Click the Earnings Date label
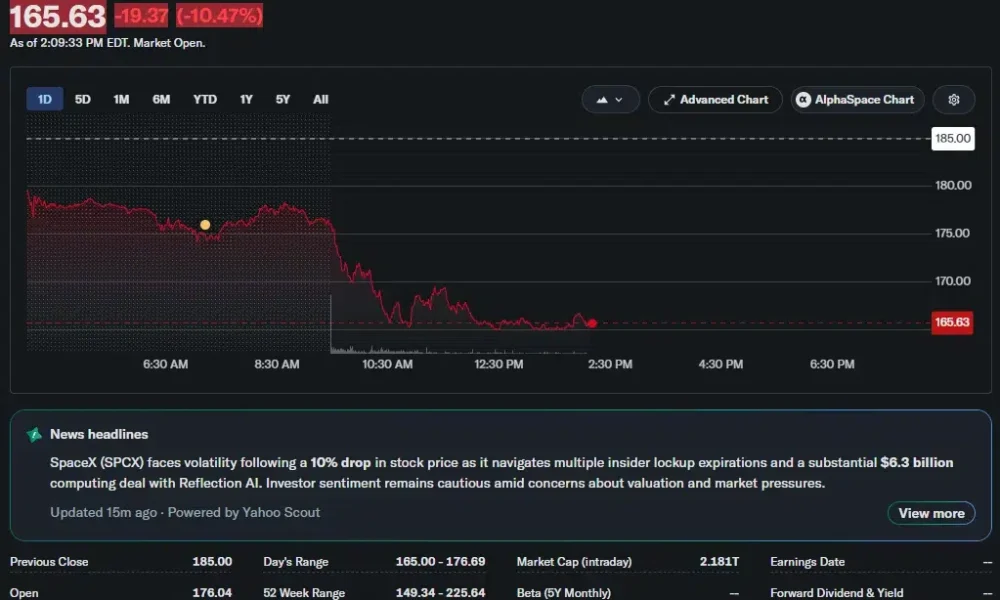Viewport: 1000px width, 600px height. coord(807,562)
